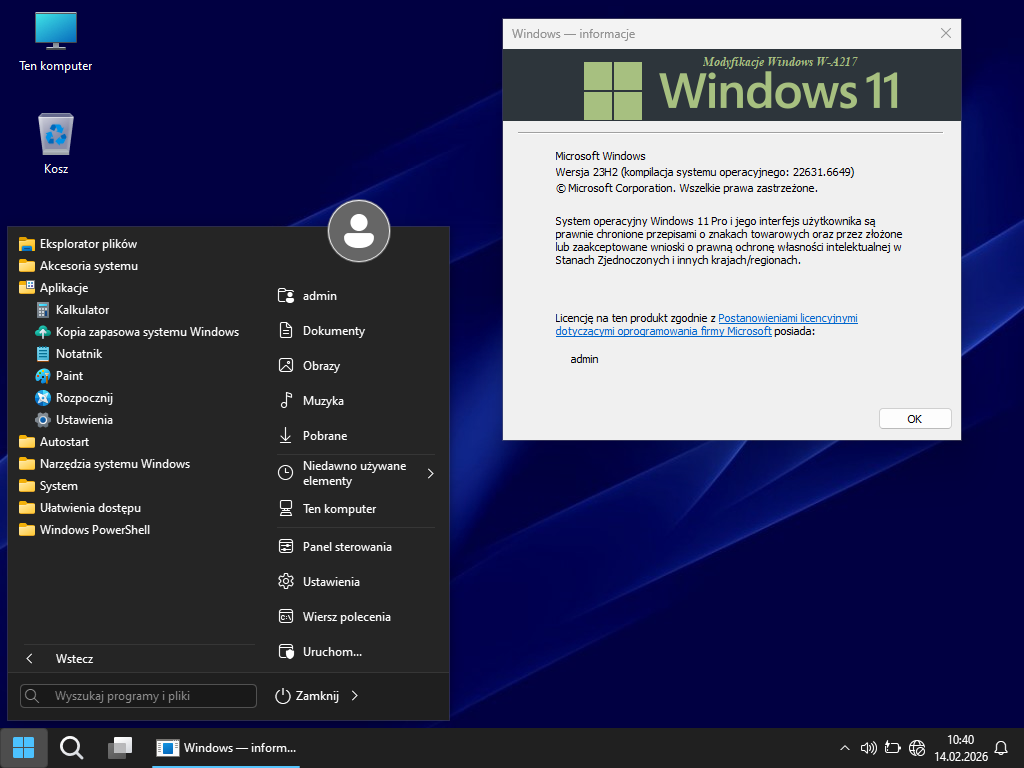Show hidden tray icons chevron
Screen dimensions: 1024x768
[x=845, y=747]
